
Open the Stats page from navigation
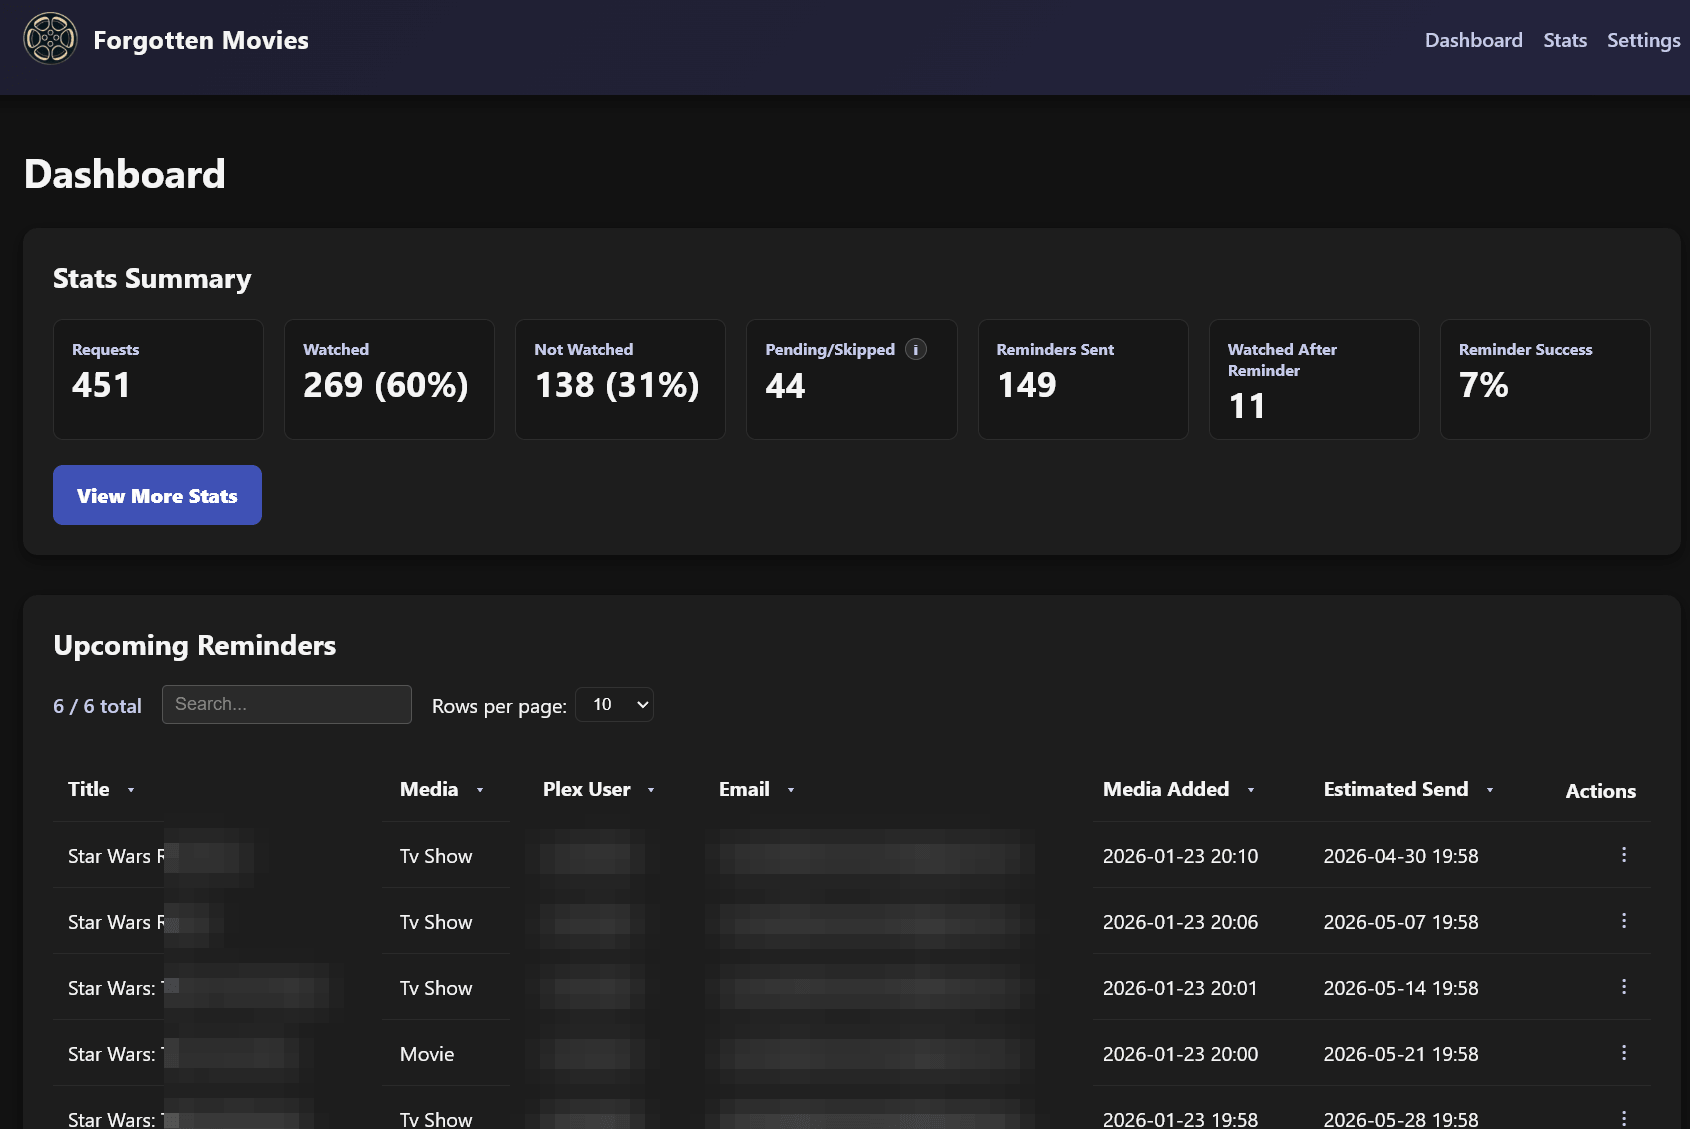1565,40
